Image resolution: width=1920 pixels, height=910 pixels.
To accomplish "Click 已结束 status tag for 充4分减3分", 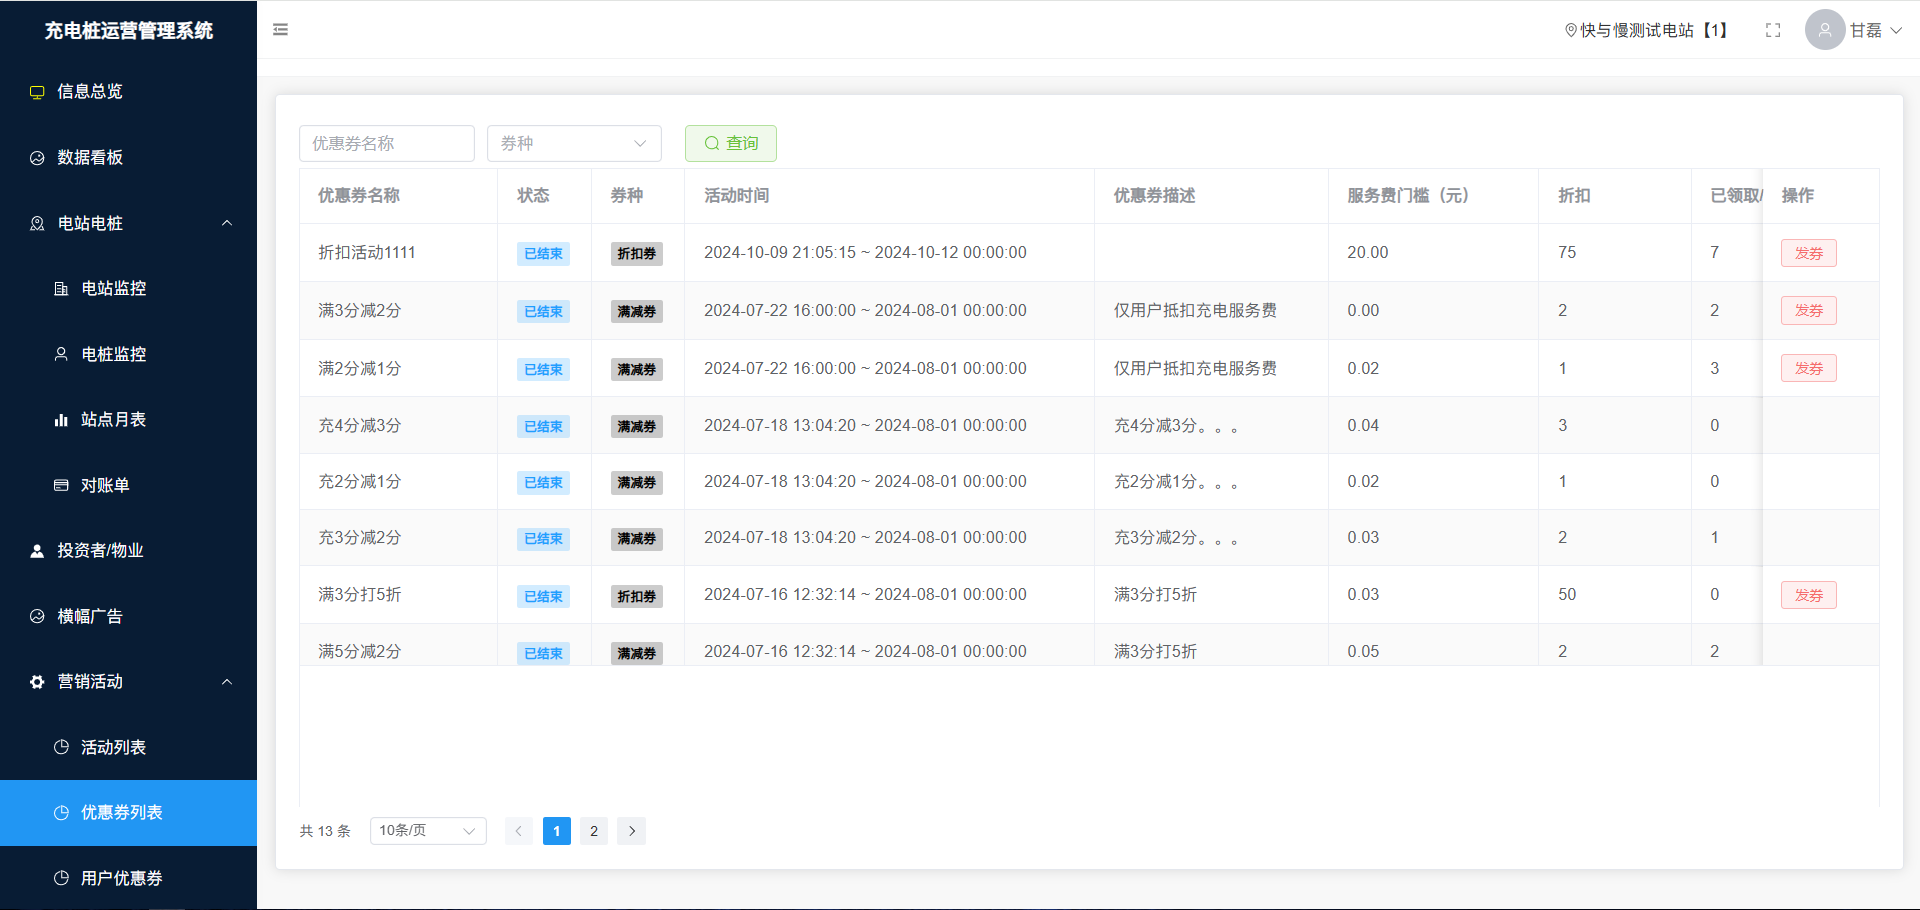I will [x=543, y=427].
